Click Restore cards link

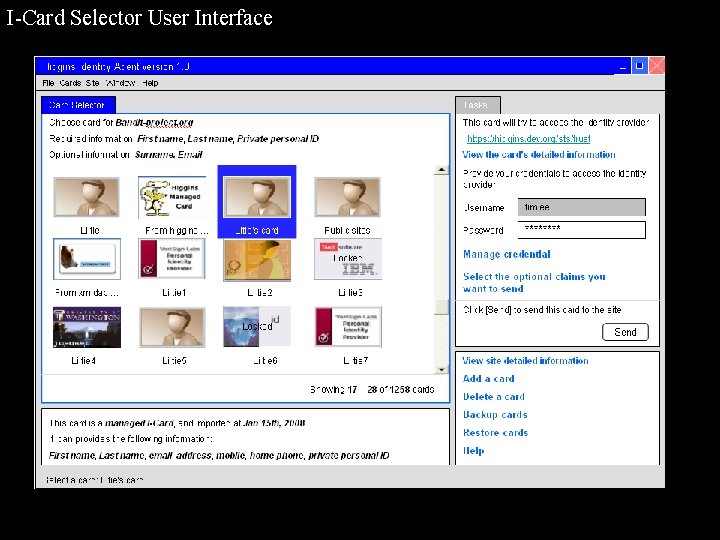495,433
